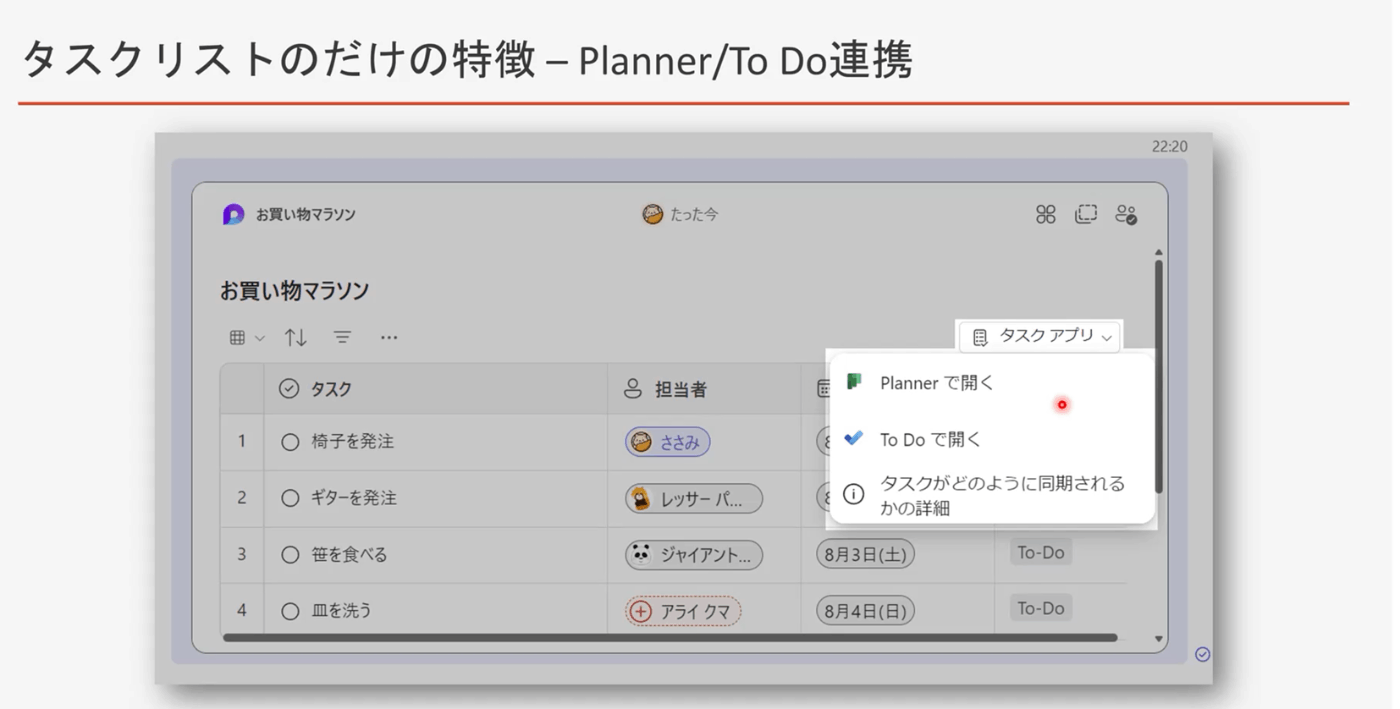Click the 8月4日(日) date chip
Viewport: 1400px width, 709px height.
(866, 610)
